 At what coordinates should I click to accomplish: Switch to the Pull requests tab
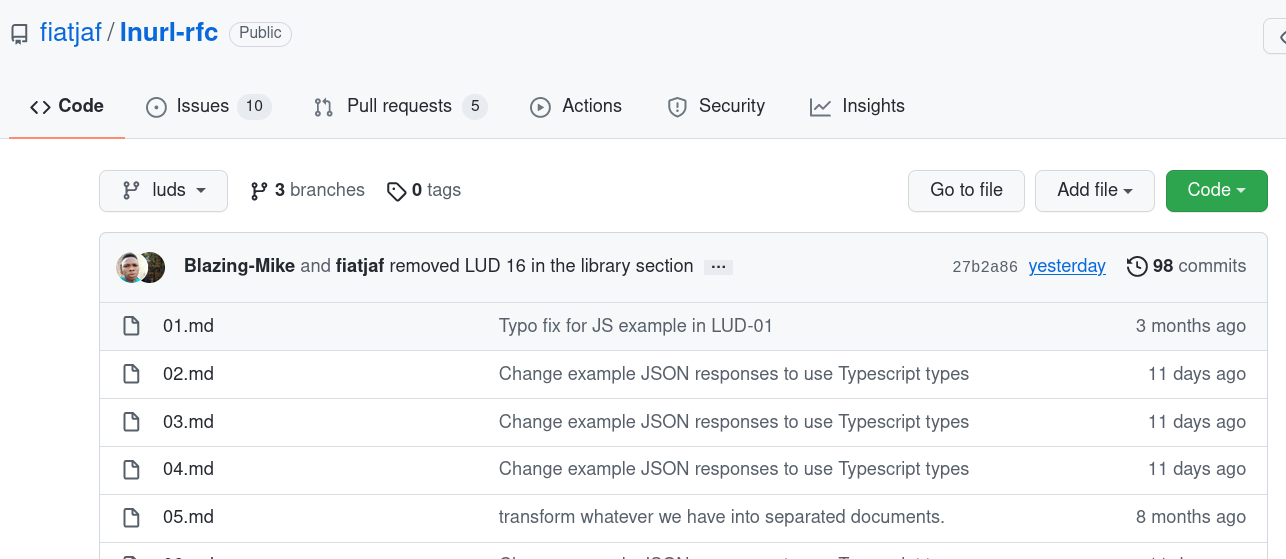tap(400, 107)
